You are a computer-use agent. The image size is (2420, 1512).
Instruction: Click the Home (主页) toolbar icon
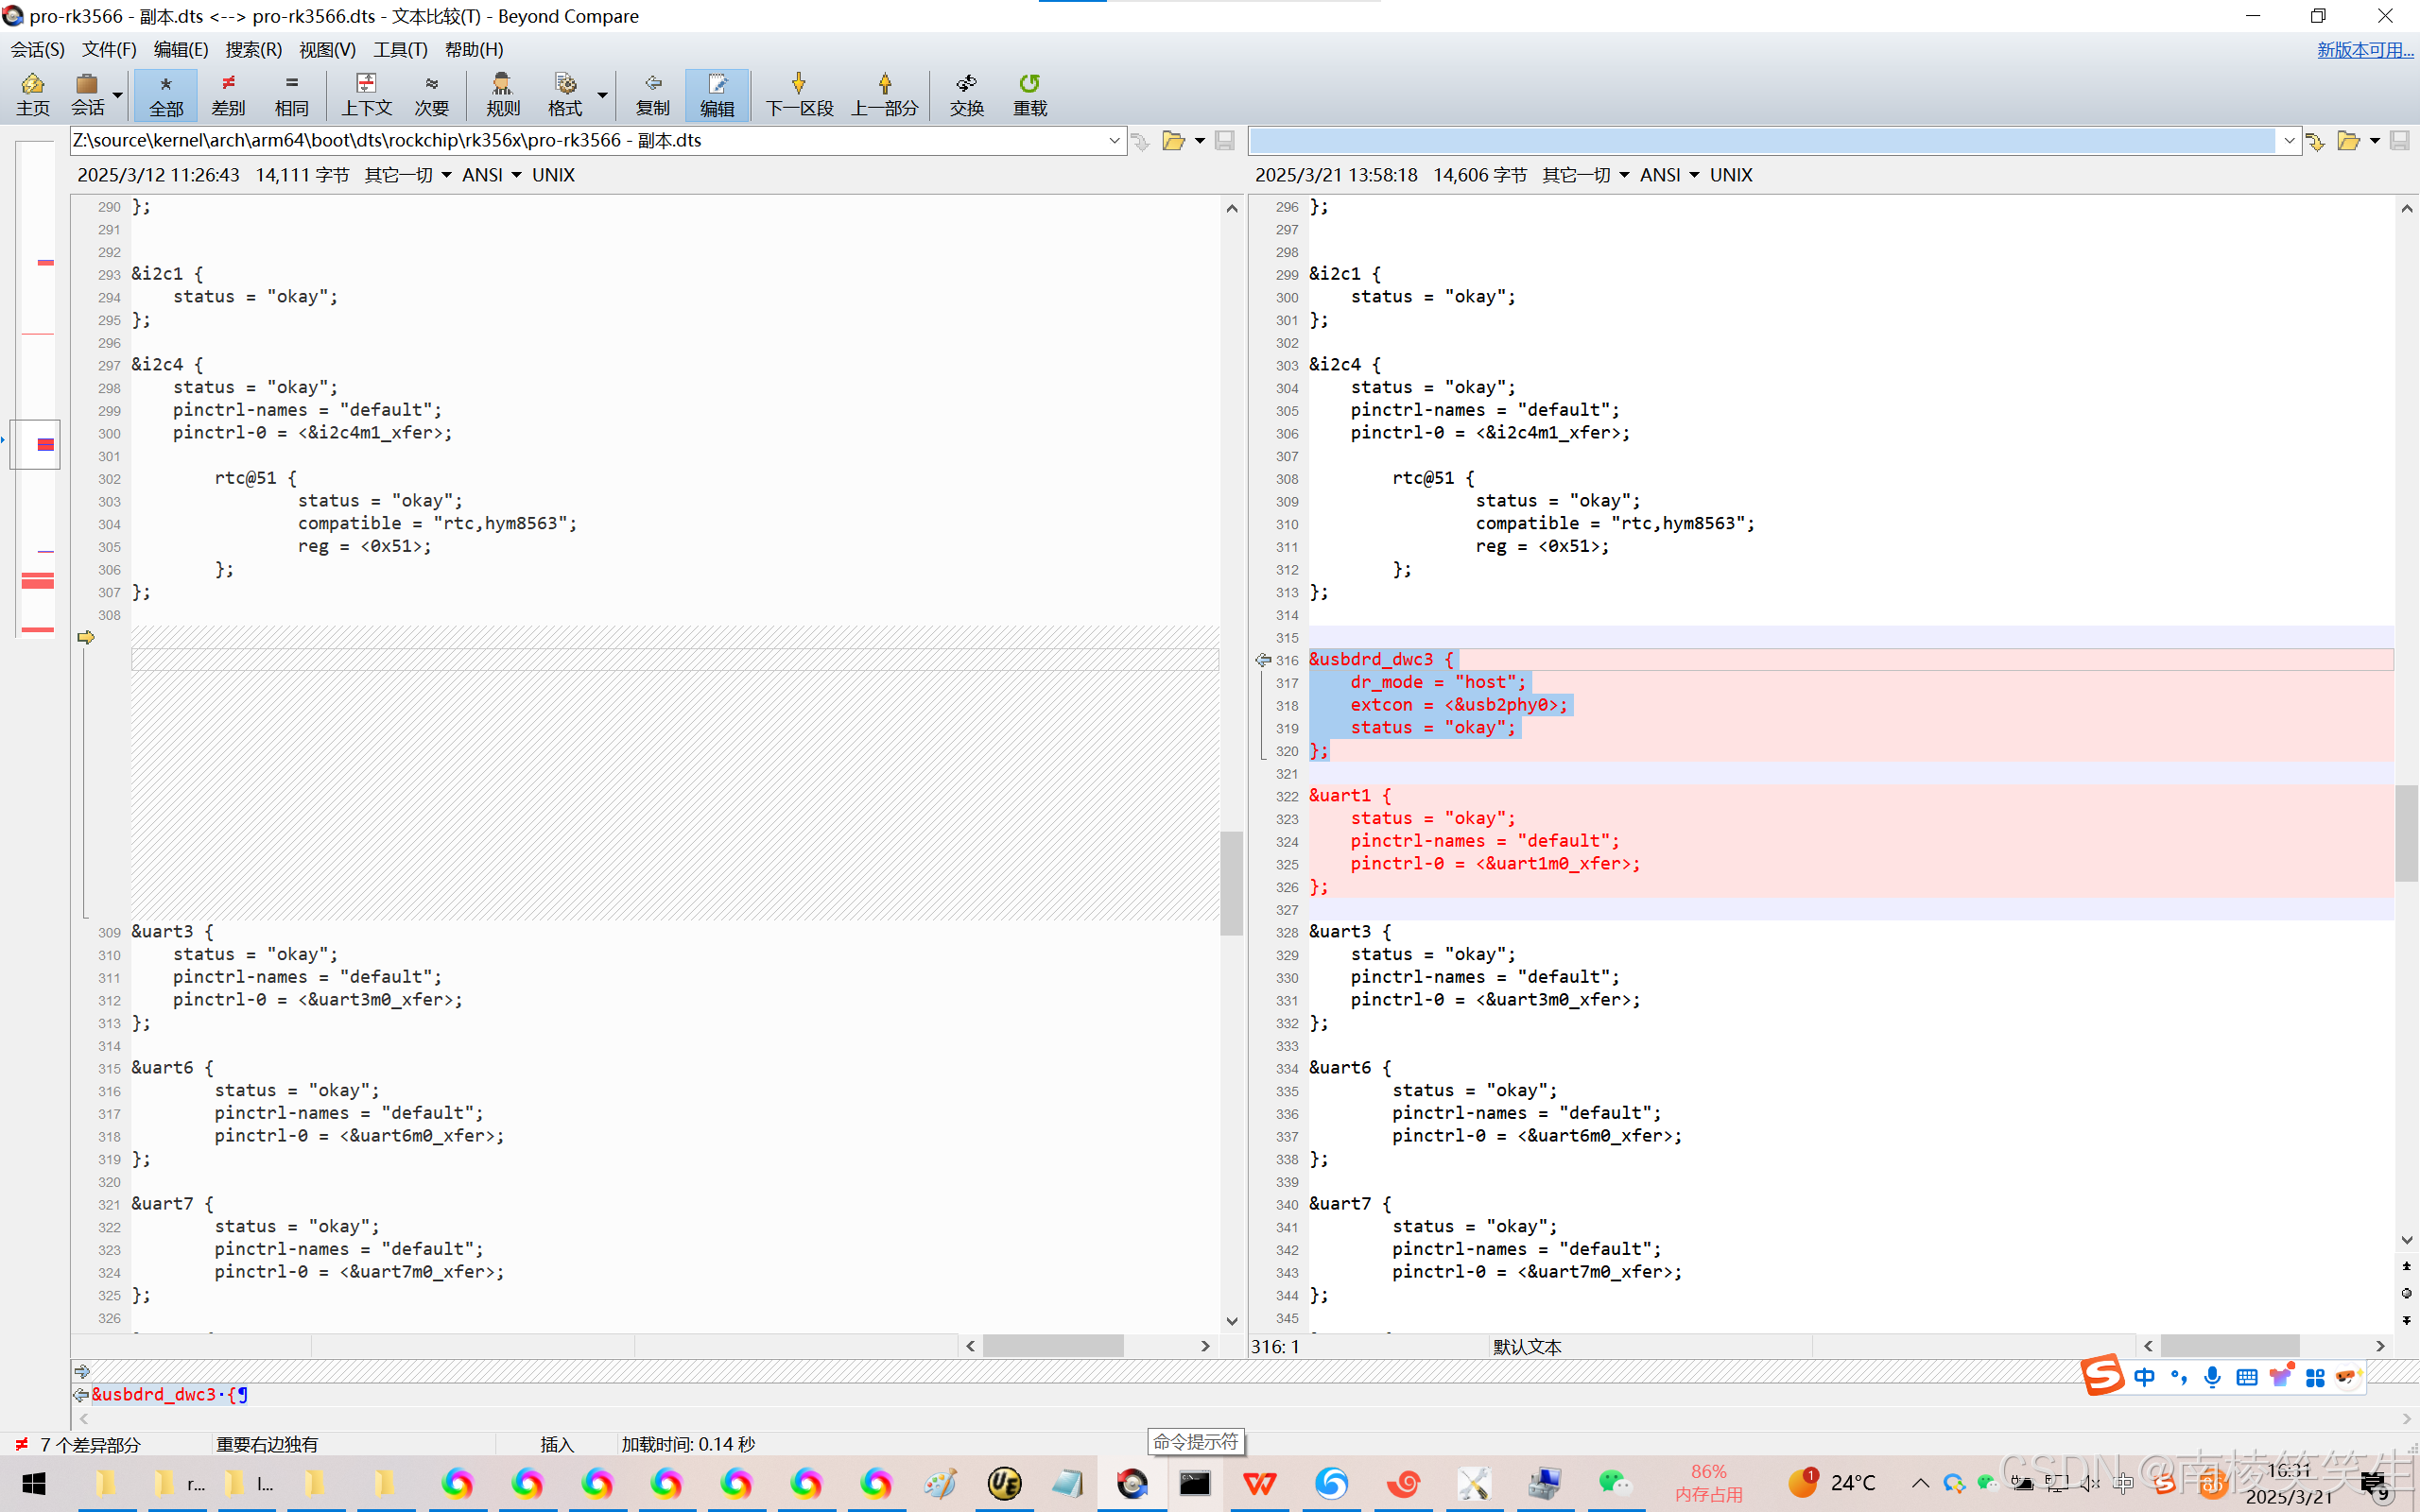33,94
